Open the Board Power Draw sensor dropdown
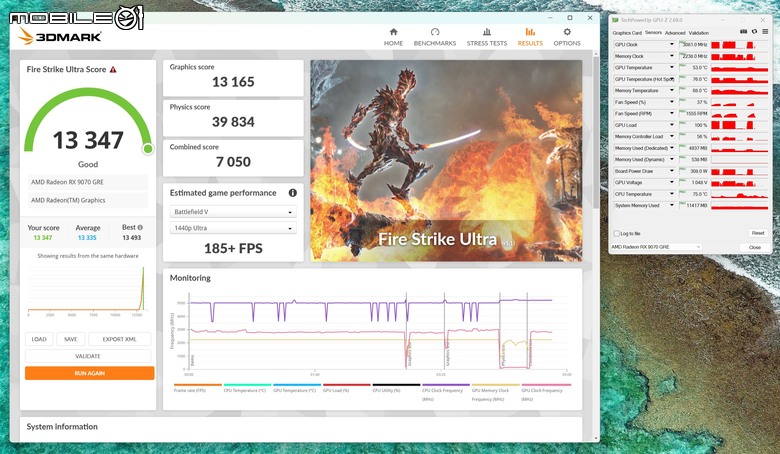Screen dimensions: 780x454 [x=672, y=171]
